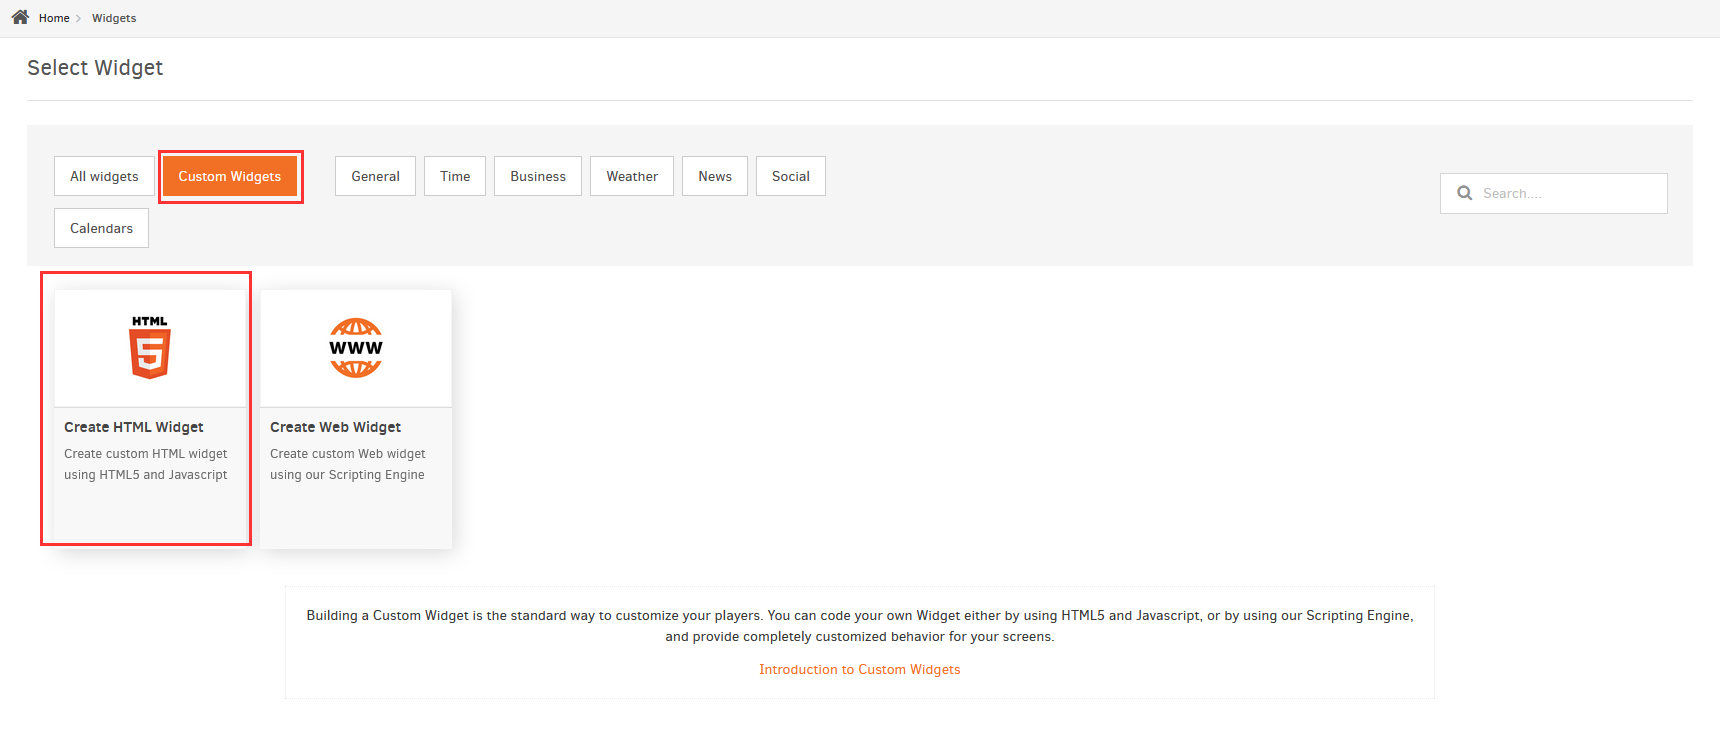The width and height of the screenshot is (1720, 740).
Task: Select the Custom Widgets filter
Action: pos(230,176)
